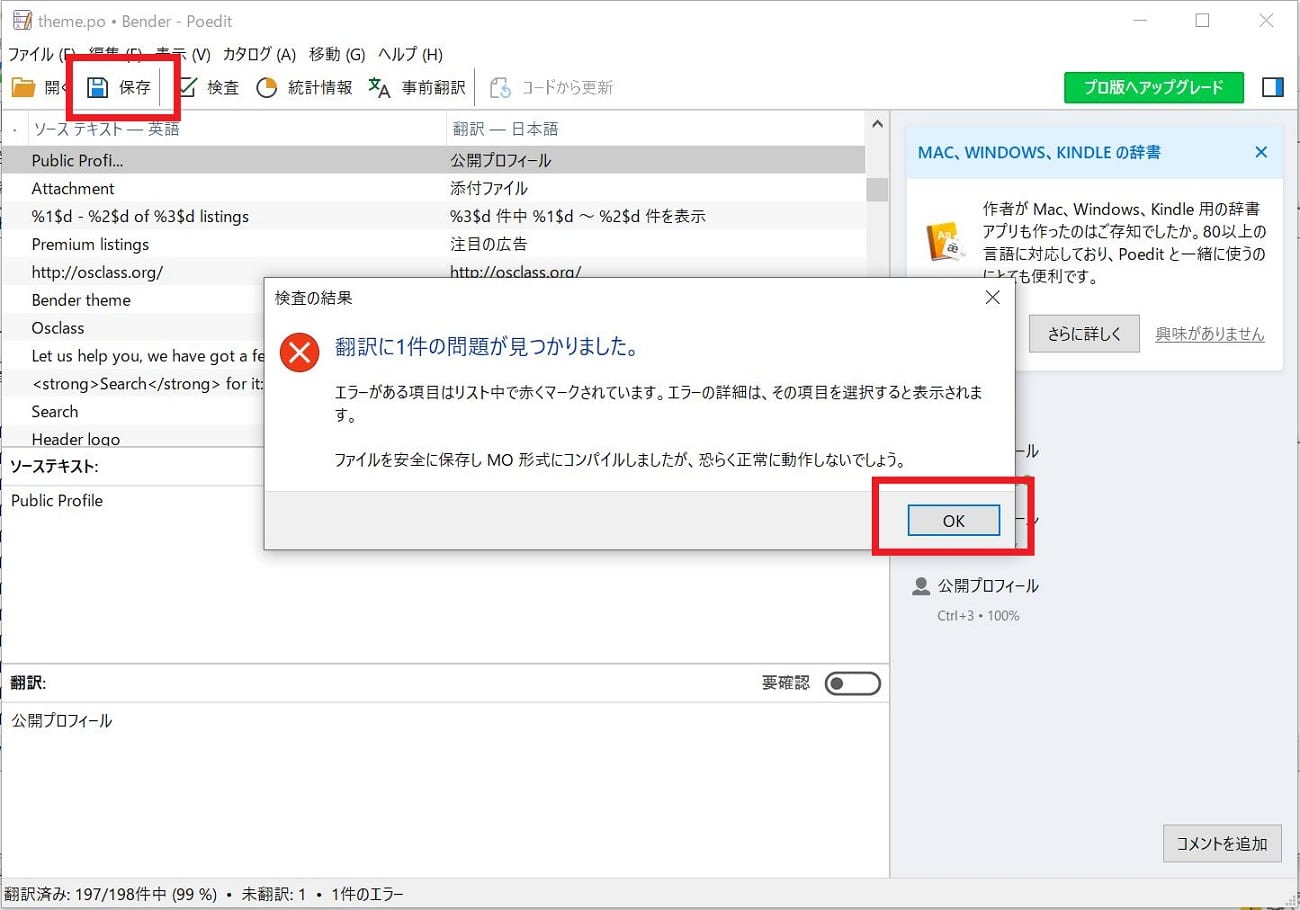
Task: Close the 検査の結果 dialog with X
Action: [x=992, y=298]
